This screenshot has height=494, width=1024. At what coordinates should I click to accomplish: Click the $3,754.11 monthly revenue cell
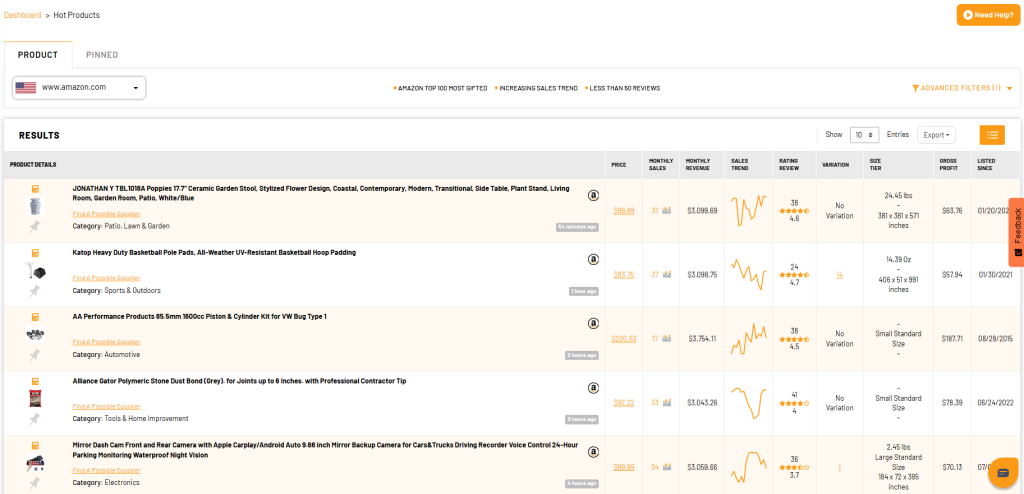click(702, 338)
